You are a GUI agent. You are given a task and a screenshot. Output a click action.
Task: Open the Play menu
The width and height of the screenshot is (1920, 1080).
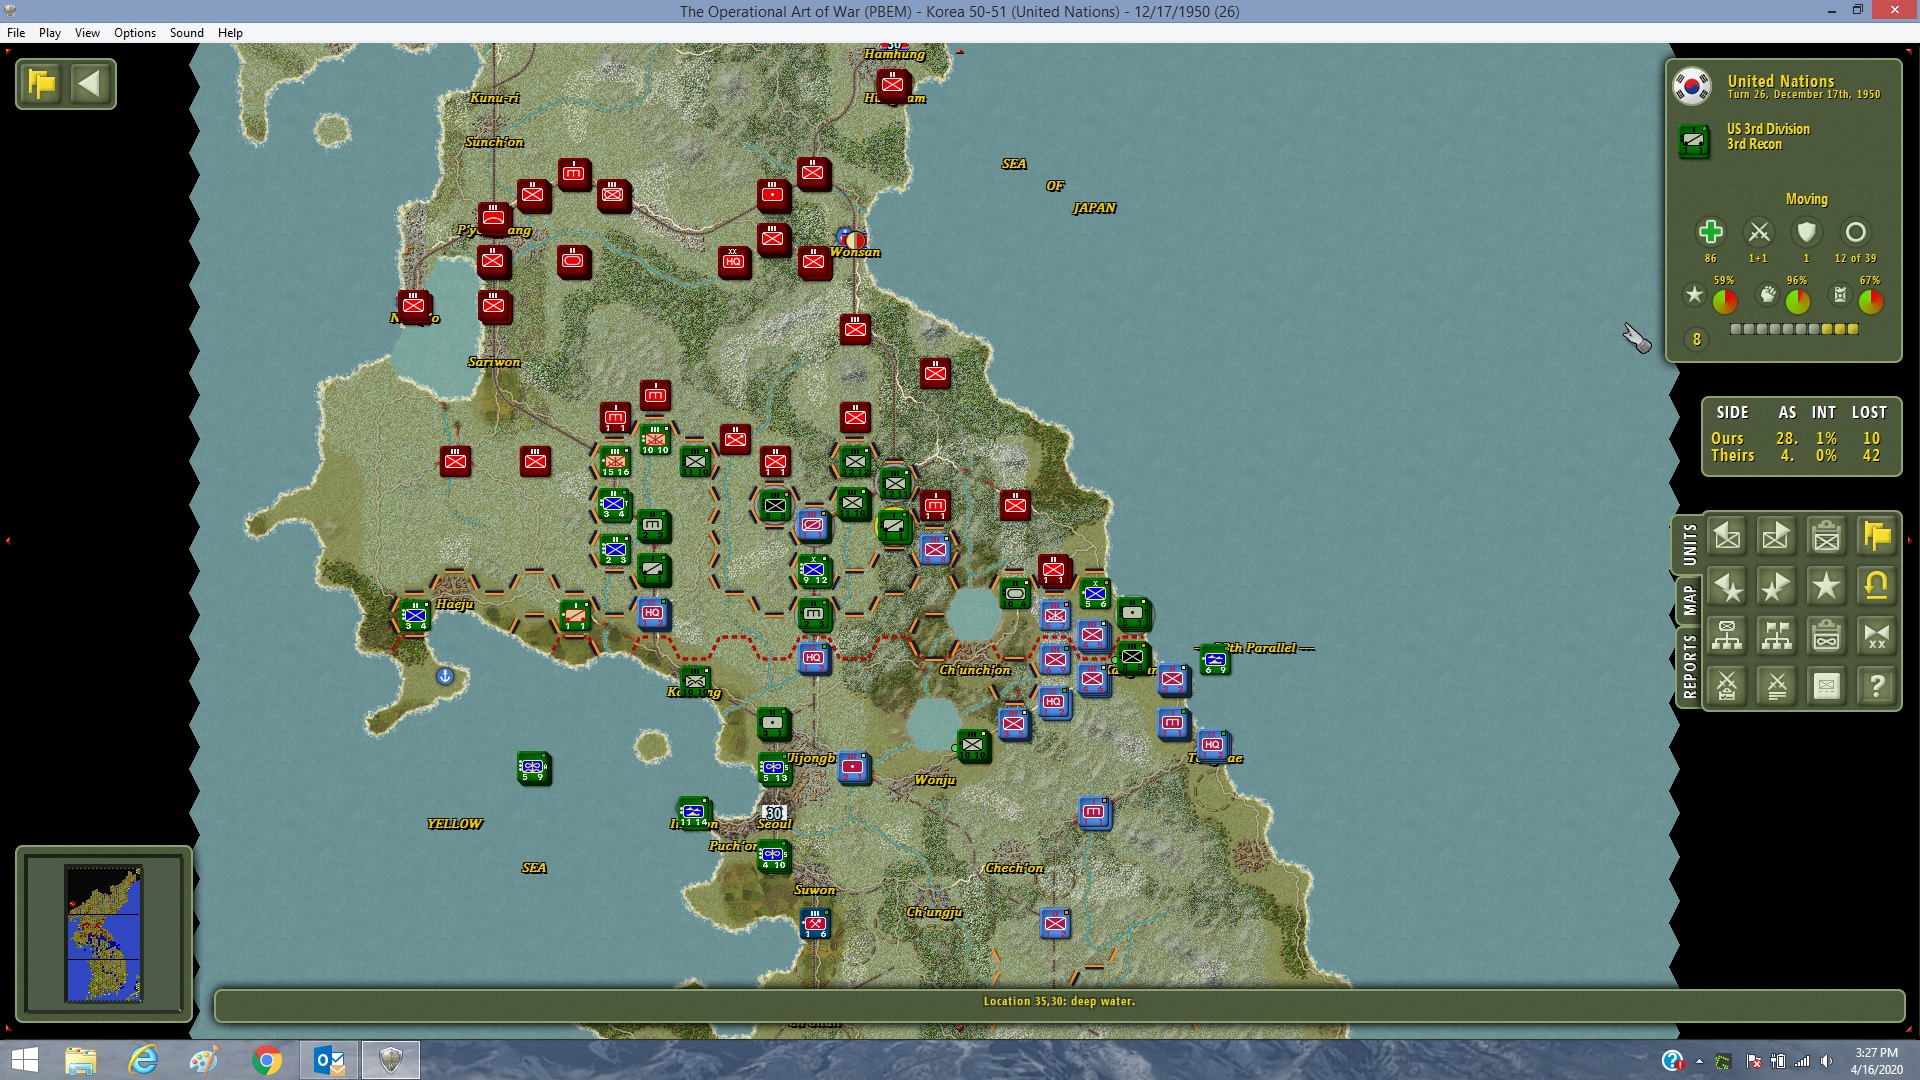pyautogui.click(x=50, y=33)
